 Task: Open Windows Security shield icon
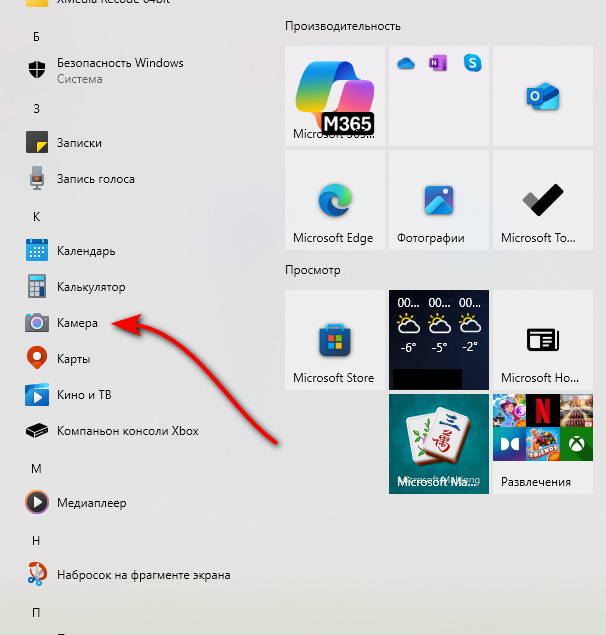pos(37,69)
